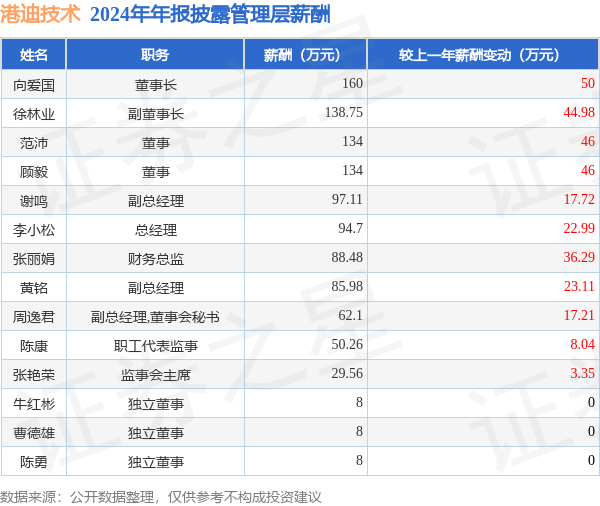Viewport: 600px width, 506px height.
Task: Click salary value 160
Action: [352, 83]
